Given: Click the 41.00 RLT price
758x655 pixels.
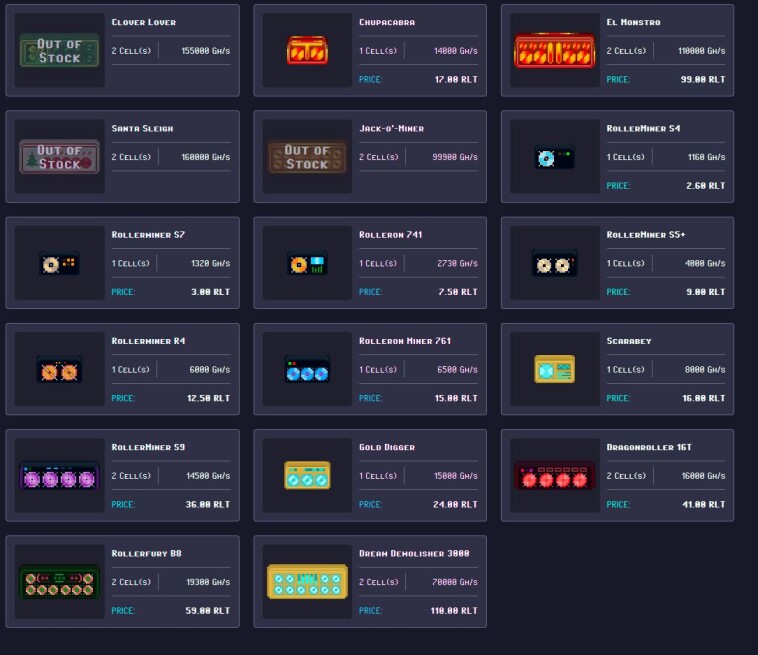Looking at the screenshot, I should point(704,505).
